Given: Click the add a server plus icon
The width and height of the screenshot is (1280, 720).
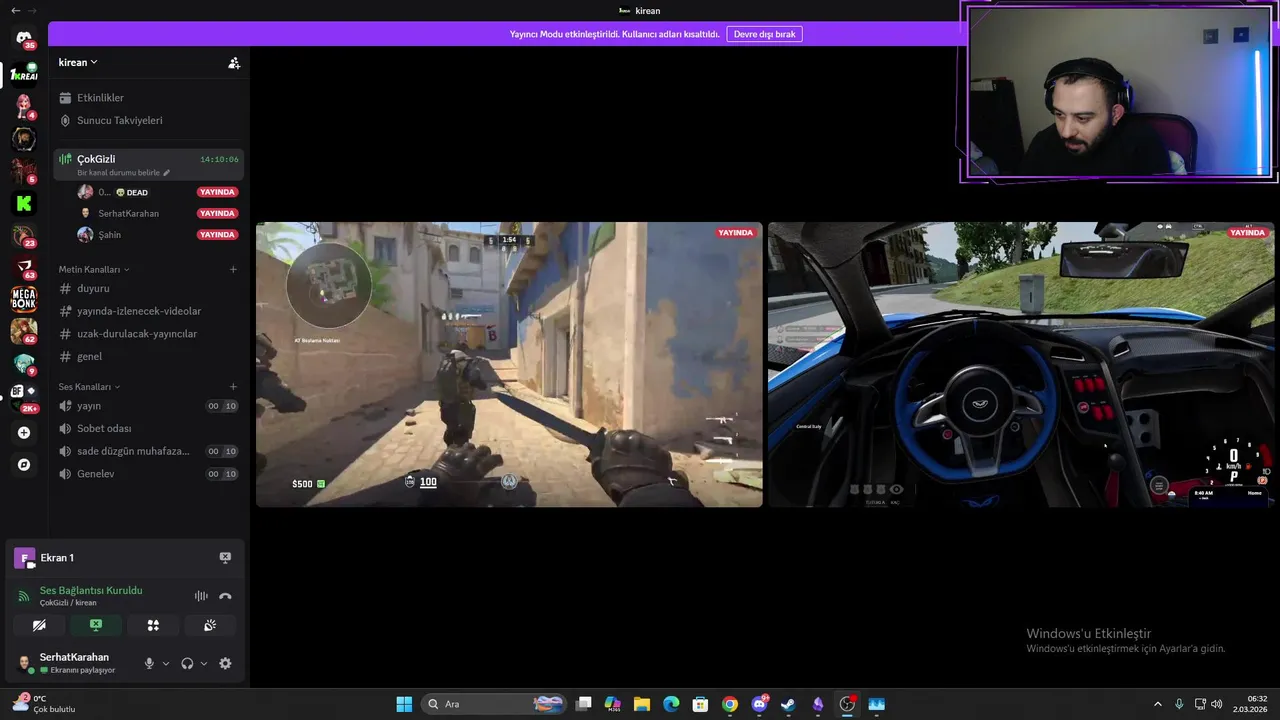Looking at the screenshot, I should [x=24, y=433].
